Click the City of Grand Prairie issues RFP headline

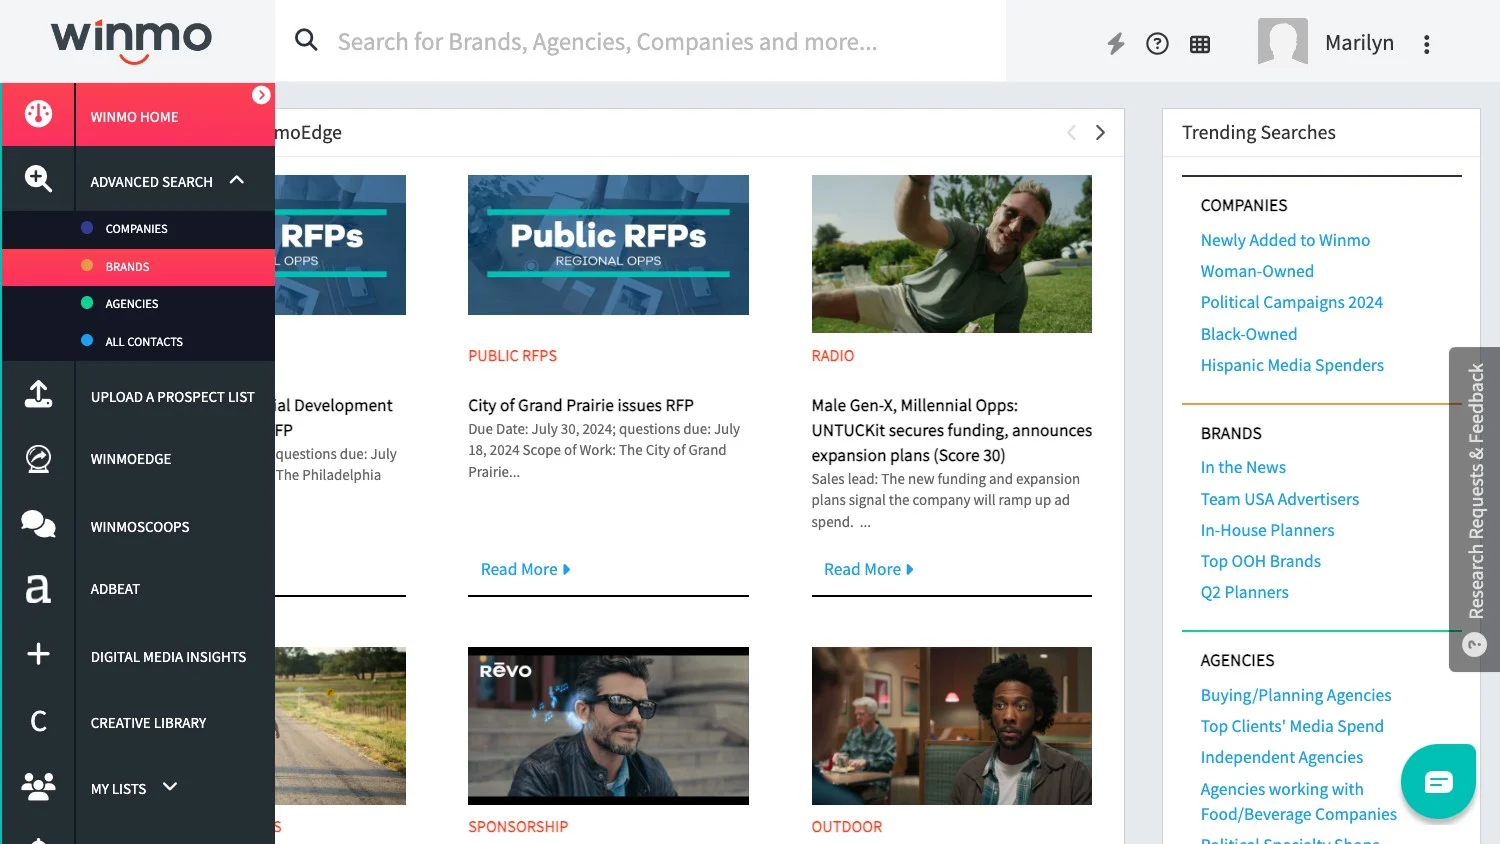(581, 405)
